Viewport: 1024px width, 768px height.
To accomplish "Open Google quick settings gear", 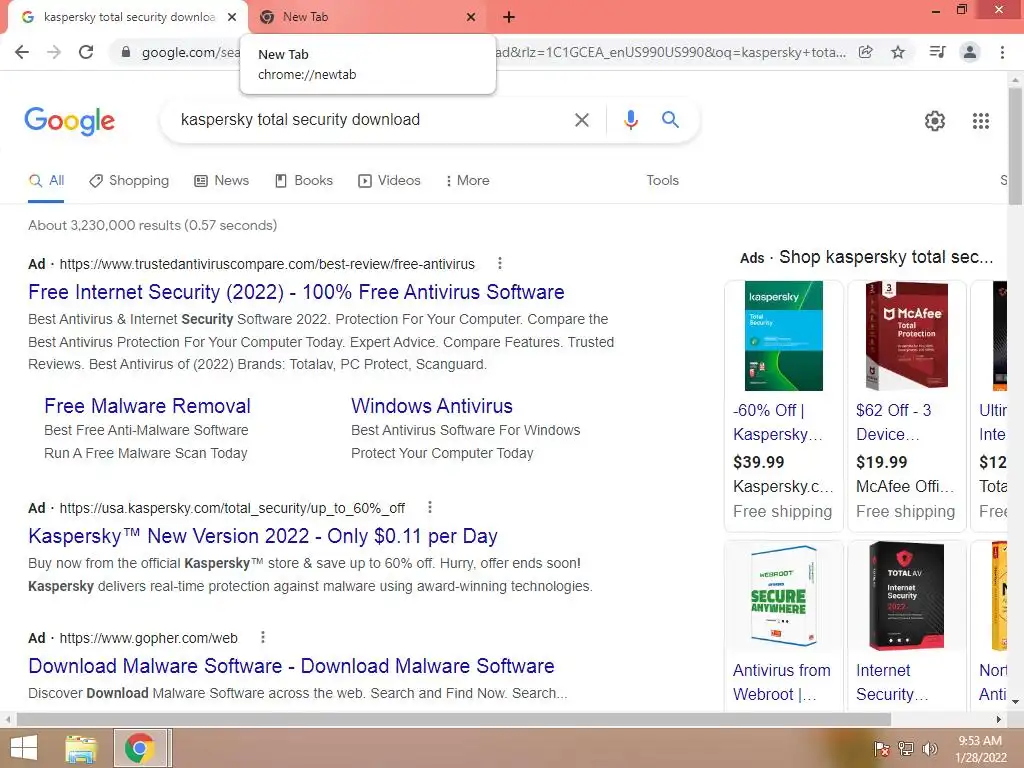I will [x=935, y=121].
